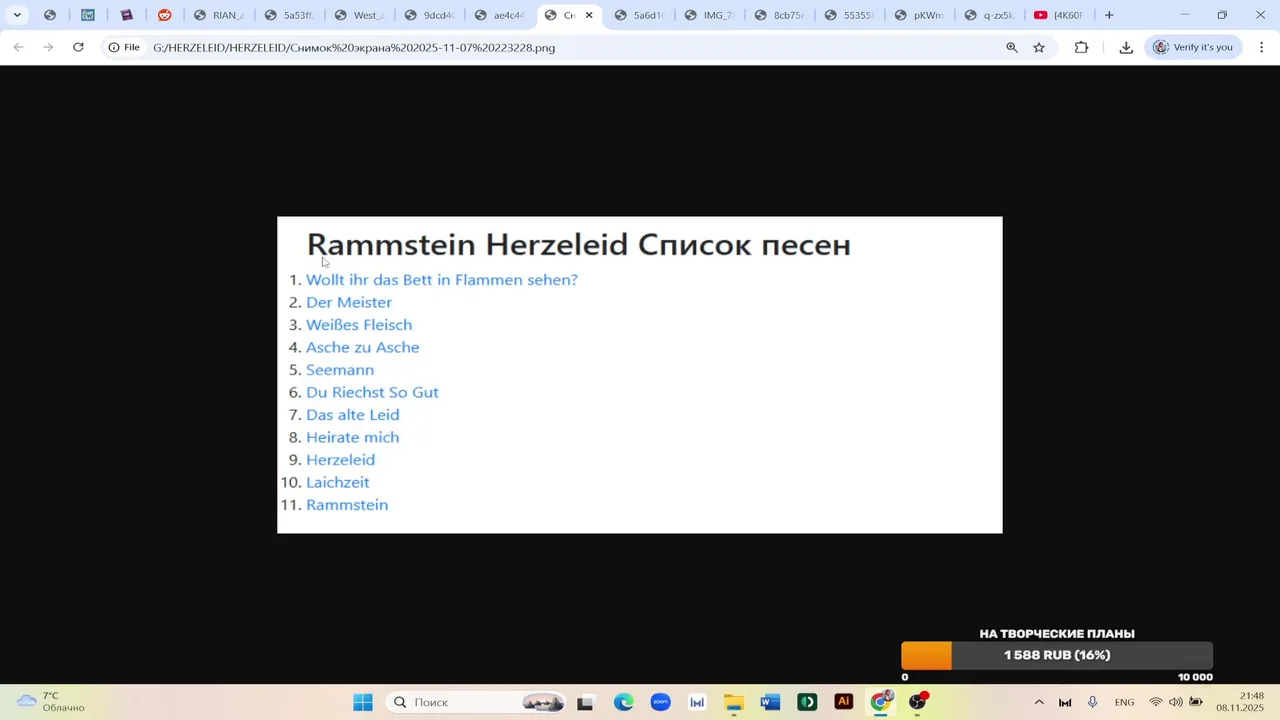
Task: Click the 'Herzeleid' song in list item 9
Action: coord(341,460)
